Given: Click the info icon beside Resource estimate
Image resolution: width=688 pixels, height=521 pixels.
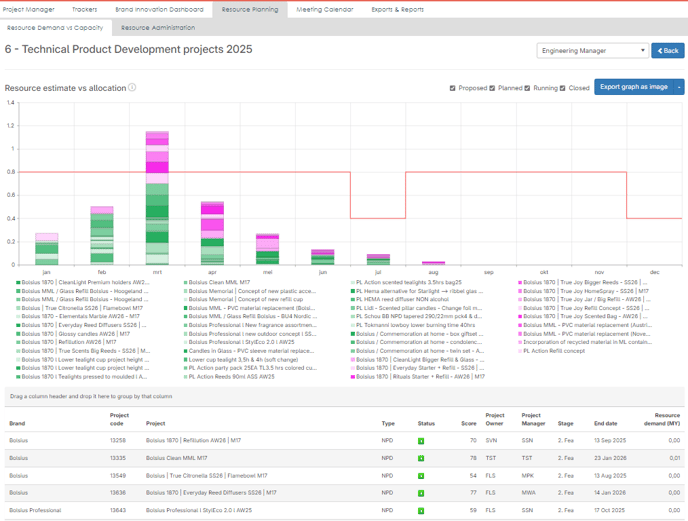Looking at the screenshot, I should click(132, 87).
